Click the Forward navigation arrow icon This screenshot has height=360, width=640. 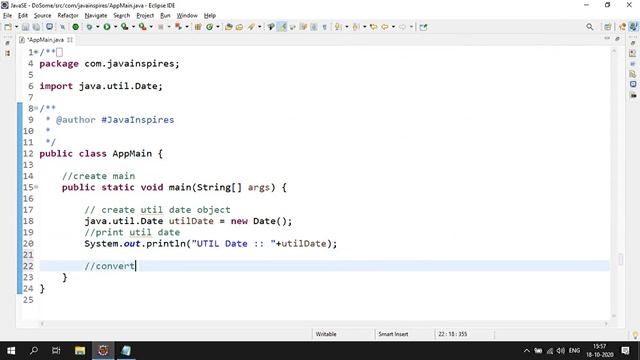tap(402, 27)
